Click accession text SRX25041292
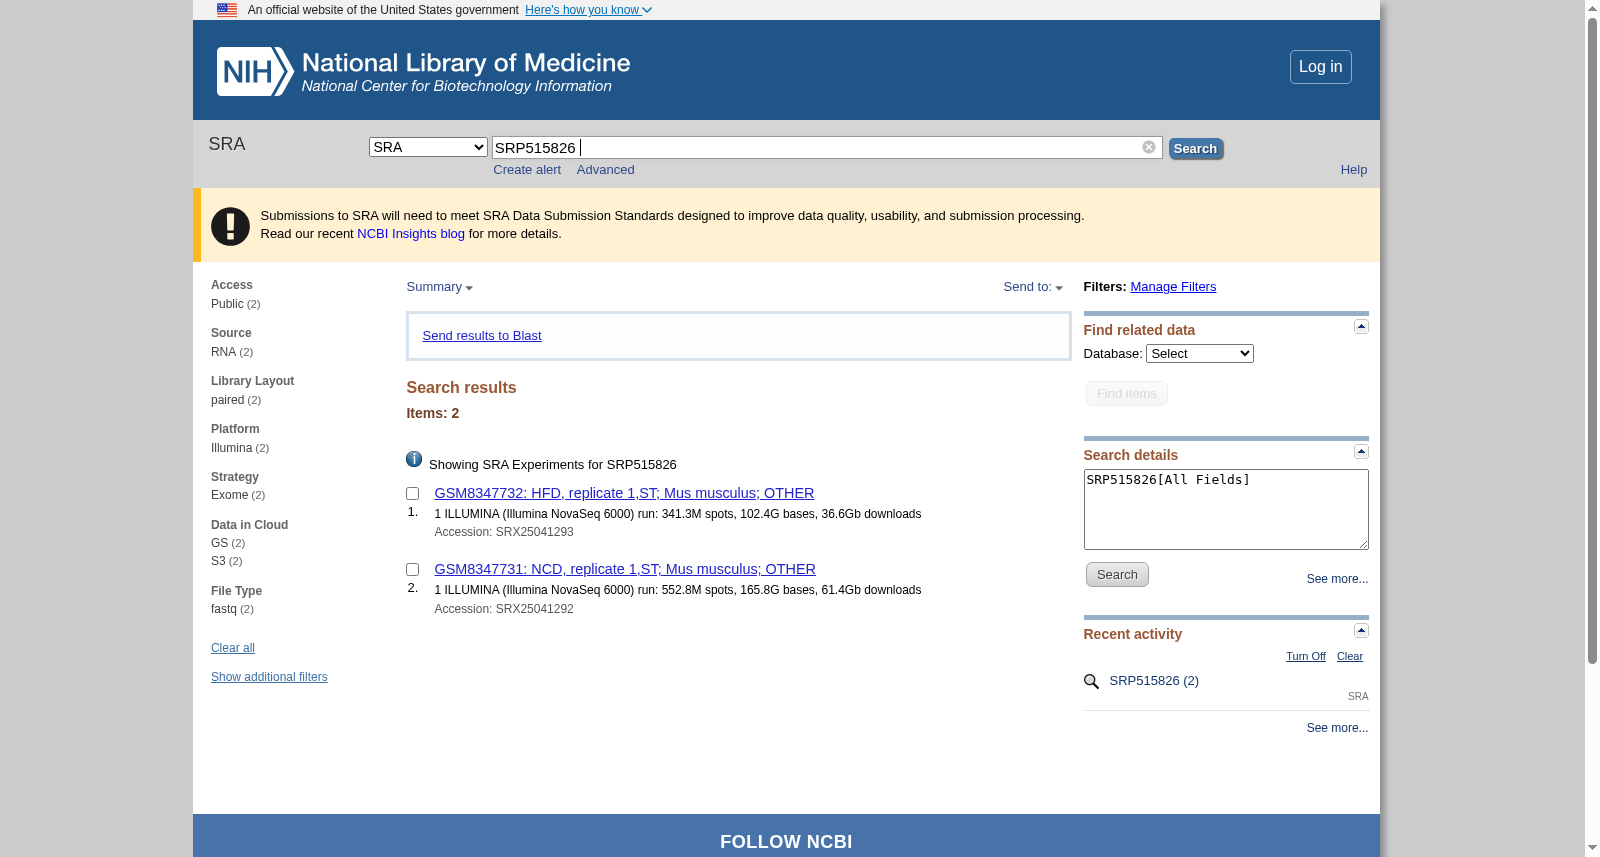This screenshot has width=1600, height=857. pos(535,609)
